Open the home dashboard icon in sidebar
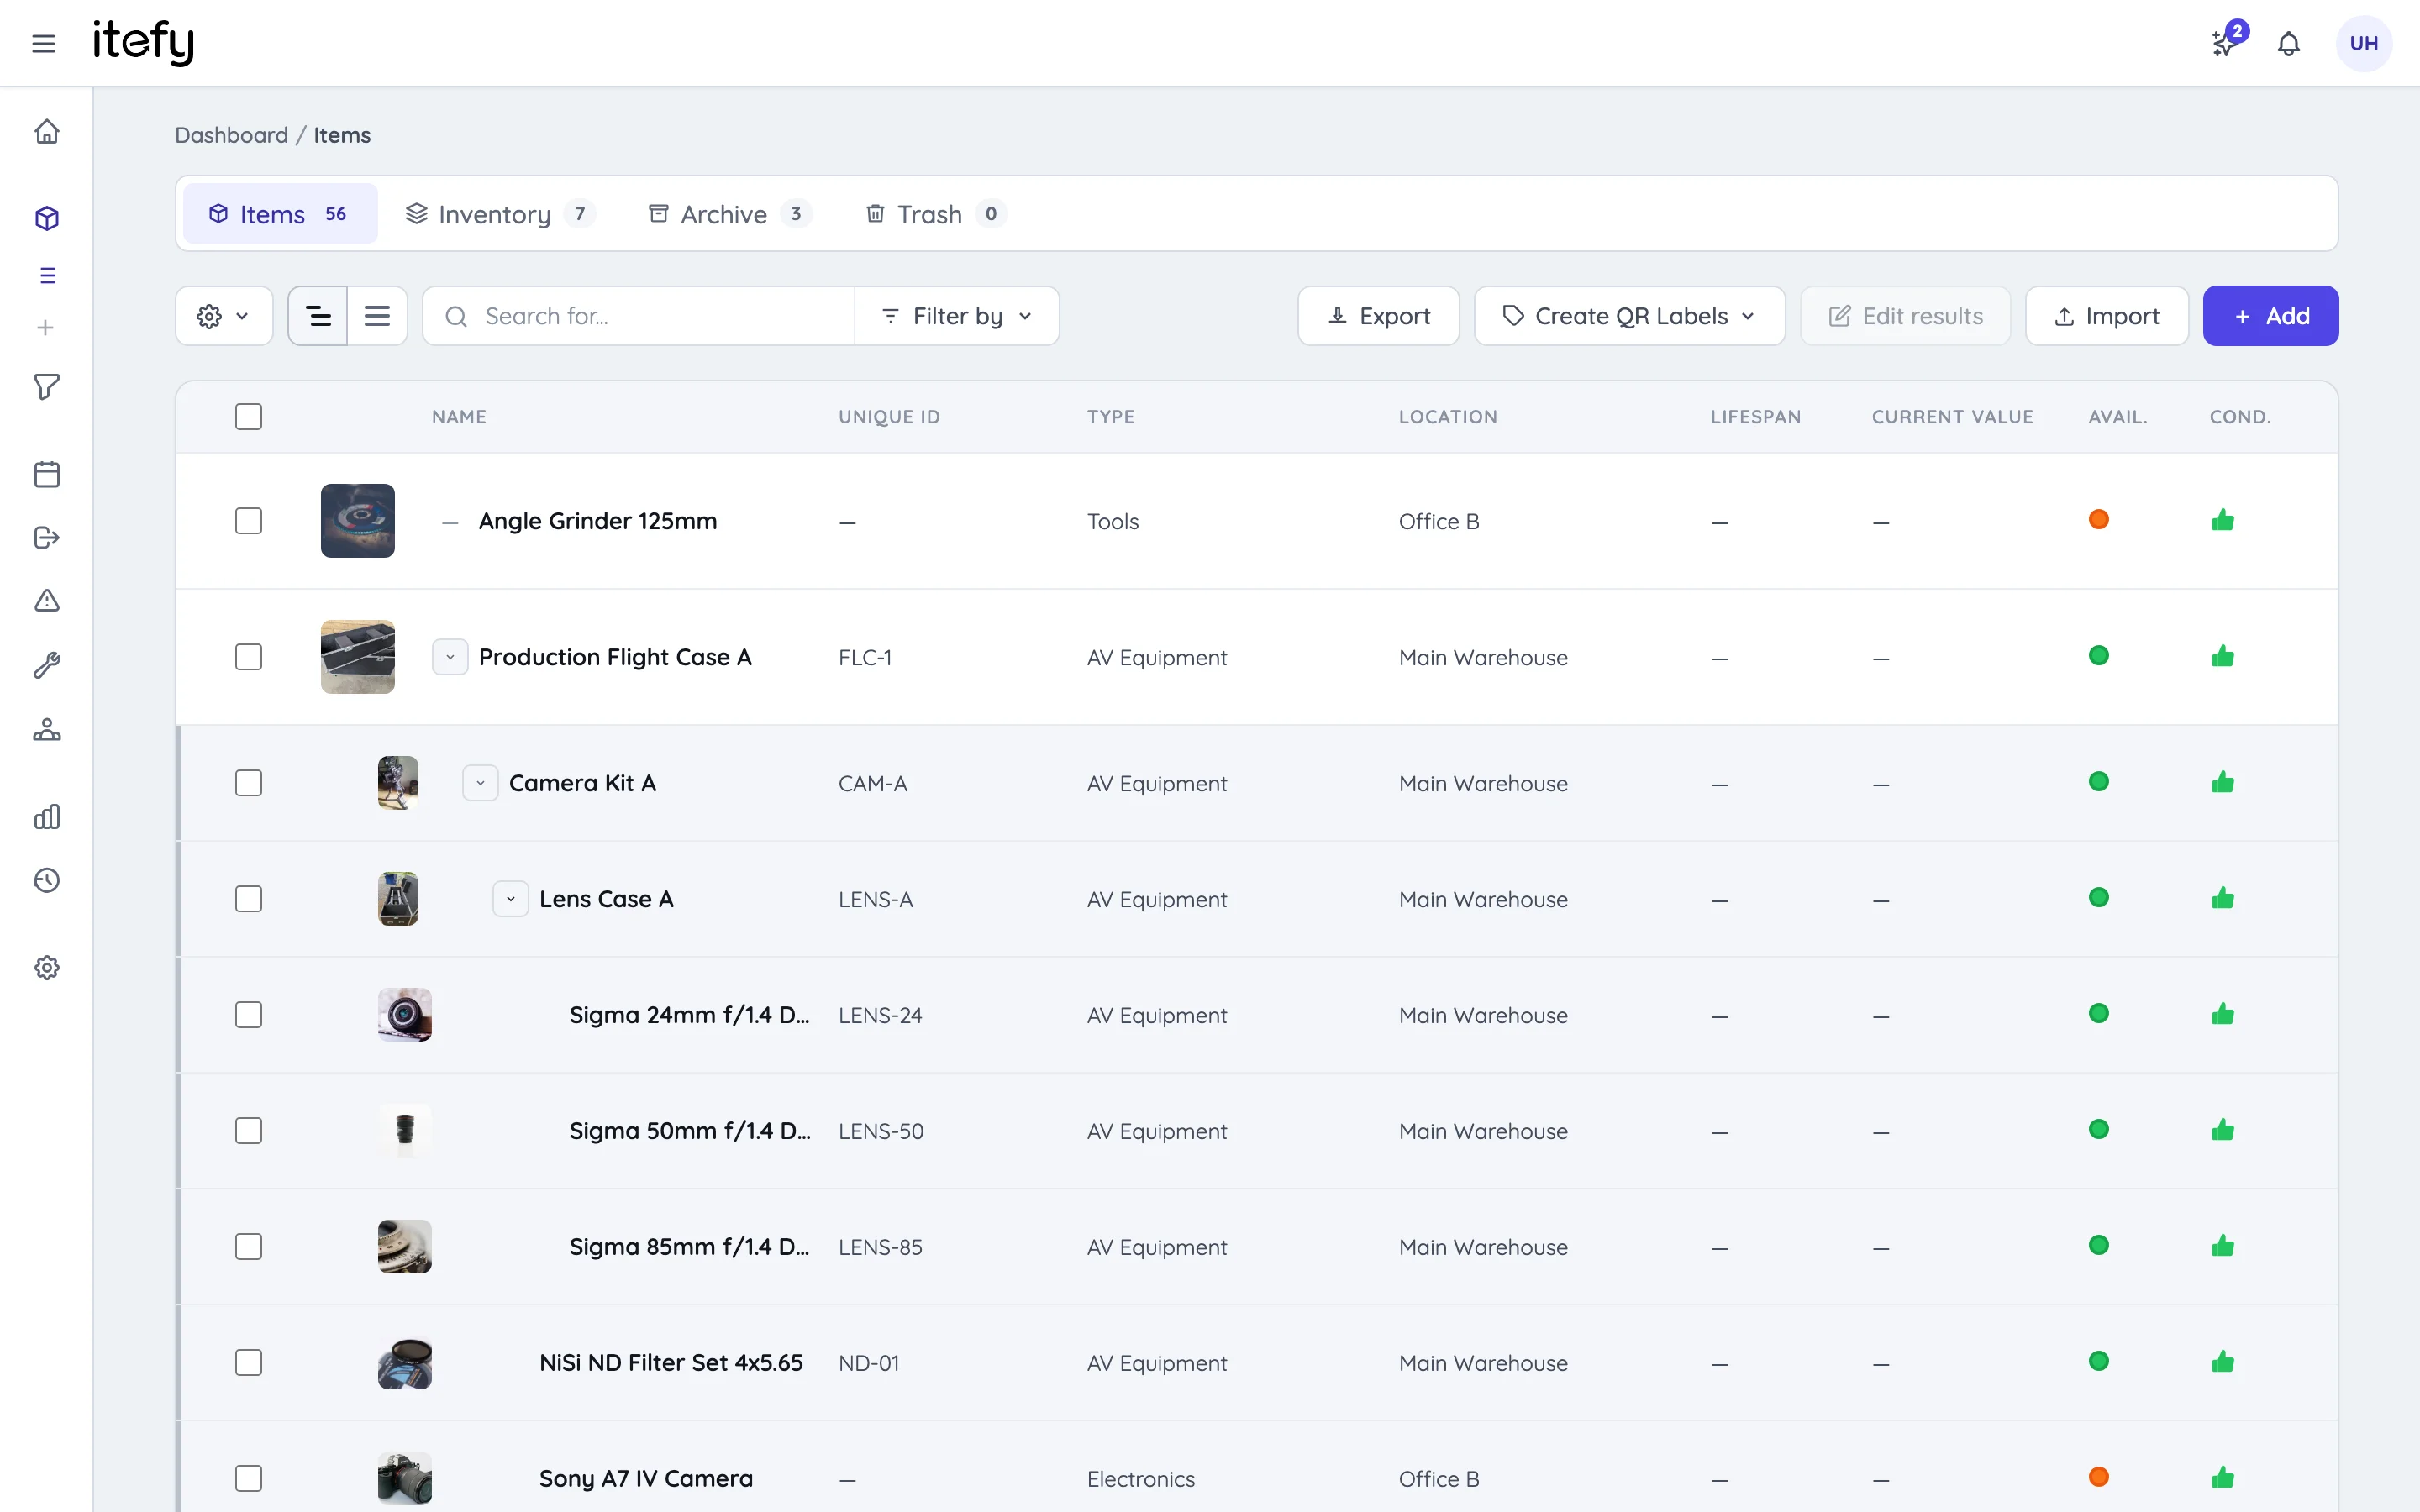 coord(47,132)
